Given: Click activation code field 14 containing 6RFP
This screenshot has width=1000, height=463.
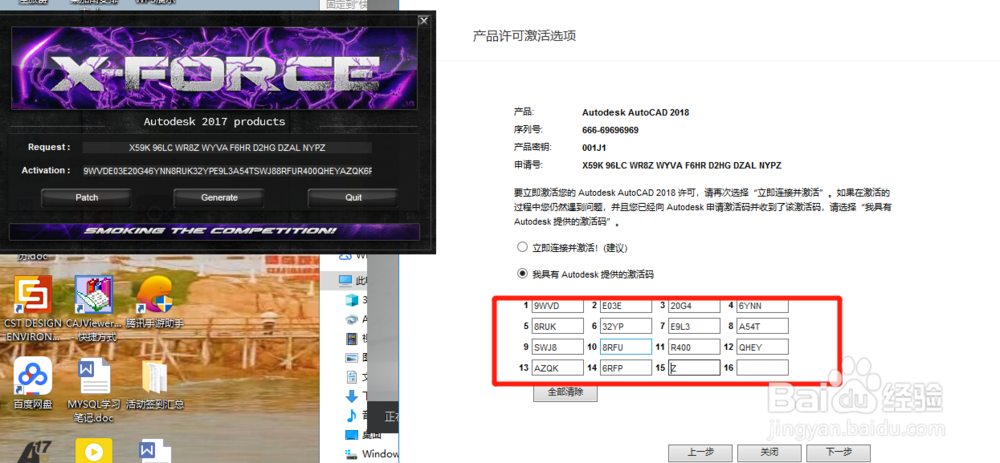Looking at the screenshot, I should [626, 367].
